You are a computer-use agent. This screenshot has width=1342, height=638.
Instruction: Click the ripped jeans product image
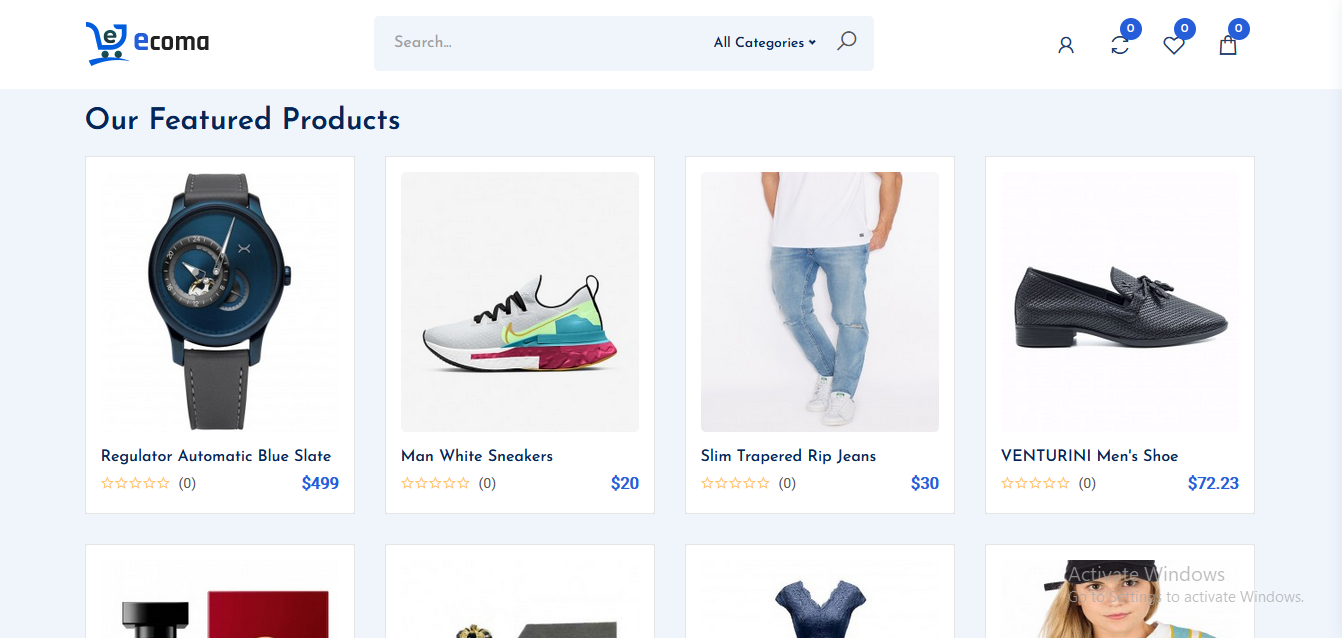point(820,302)
